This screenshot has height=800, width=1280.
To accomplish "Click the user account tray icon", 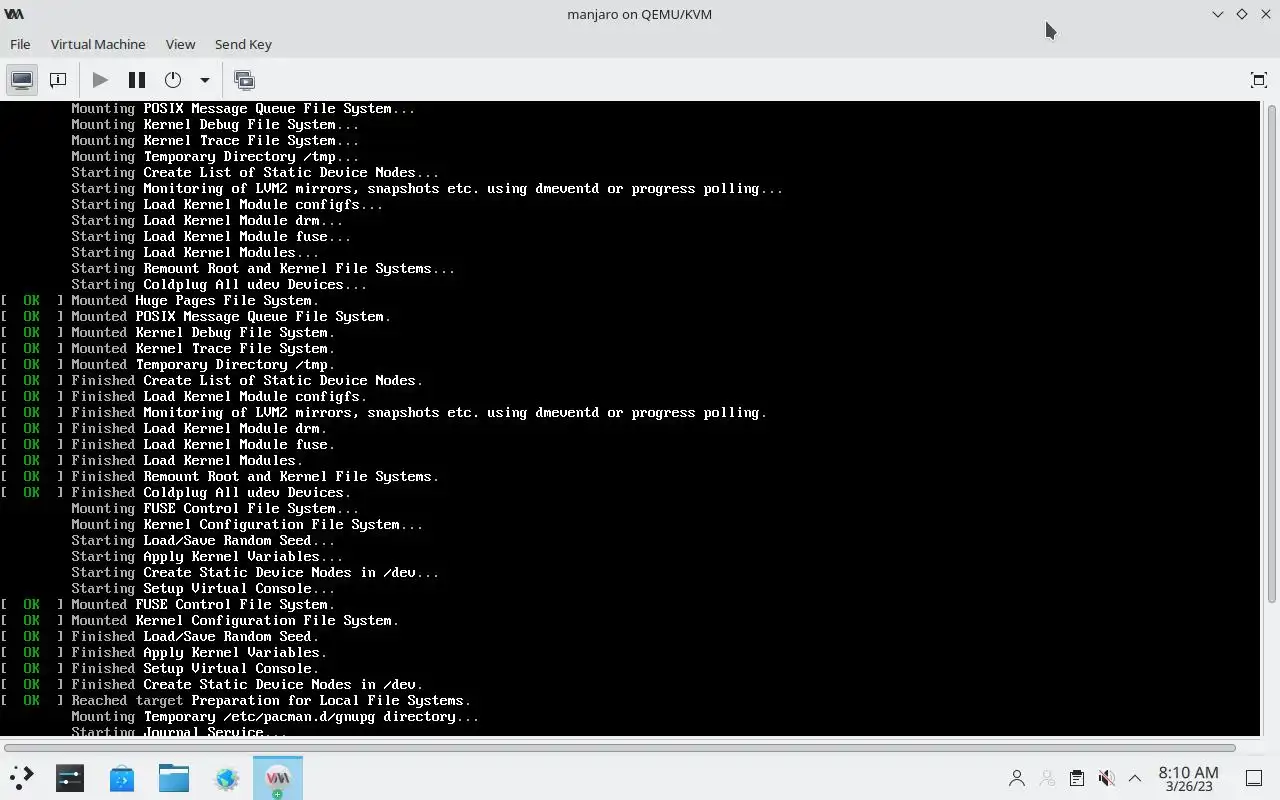I will pyautogui.click(x=1017, y=777).
